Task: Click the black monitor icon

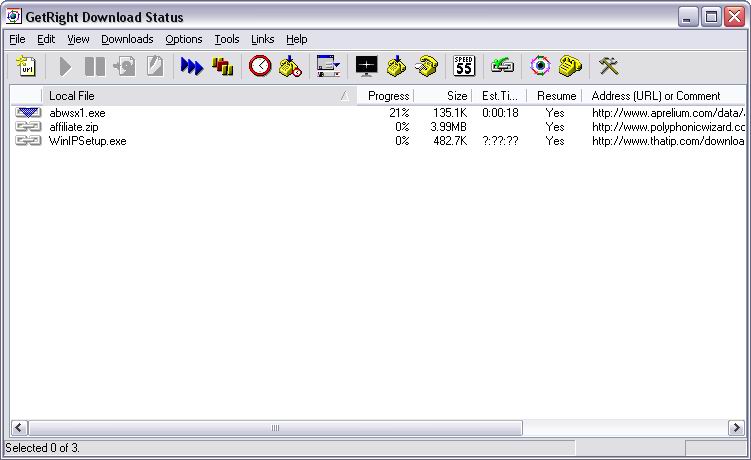Action: click(366, 66)
